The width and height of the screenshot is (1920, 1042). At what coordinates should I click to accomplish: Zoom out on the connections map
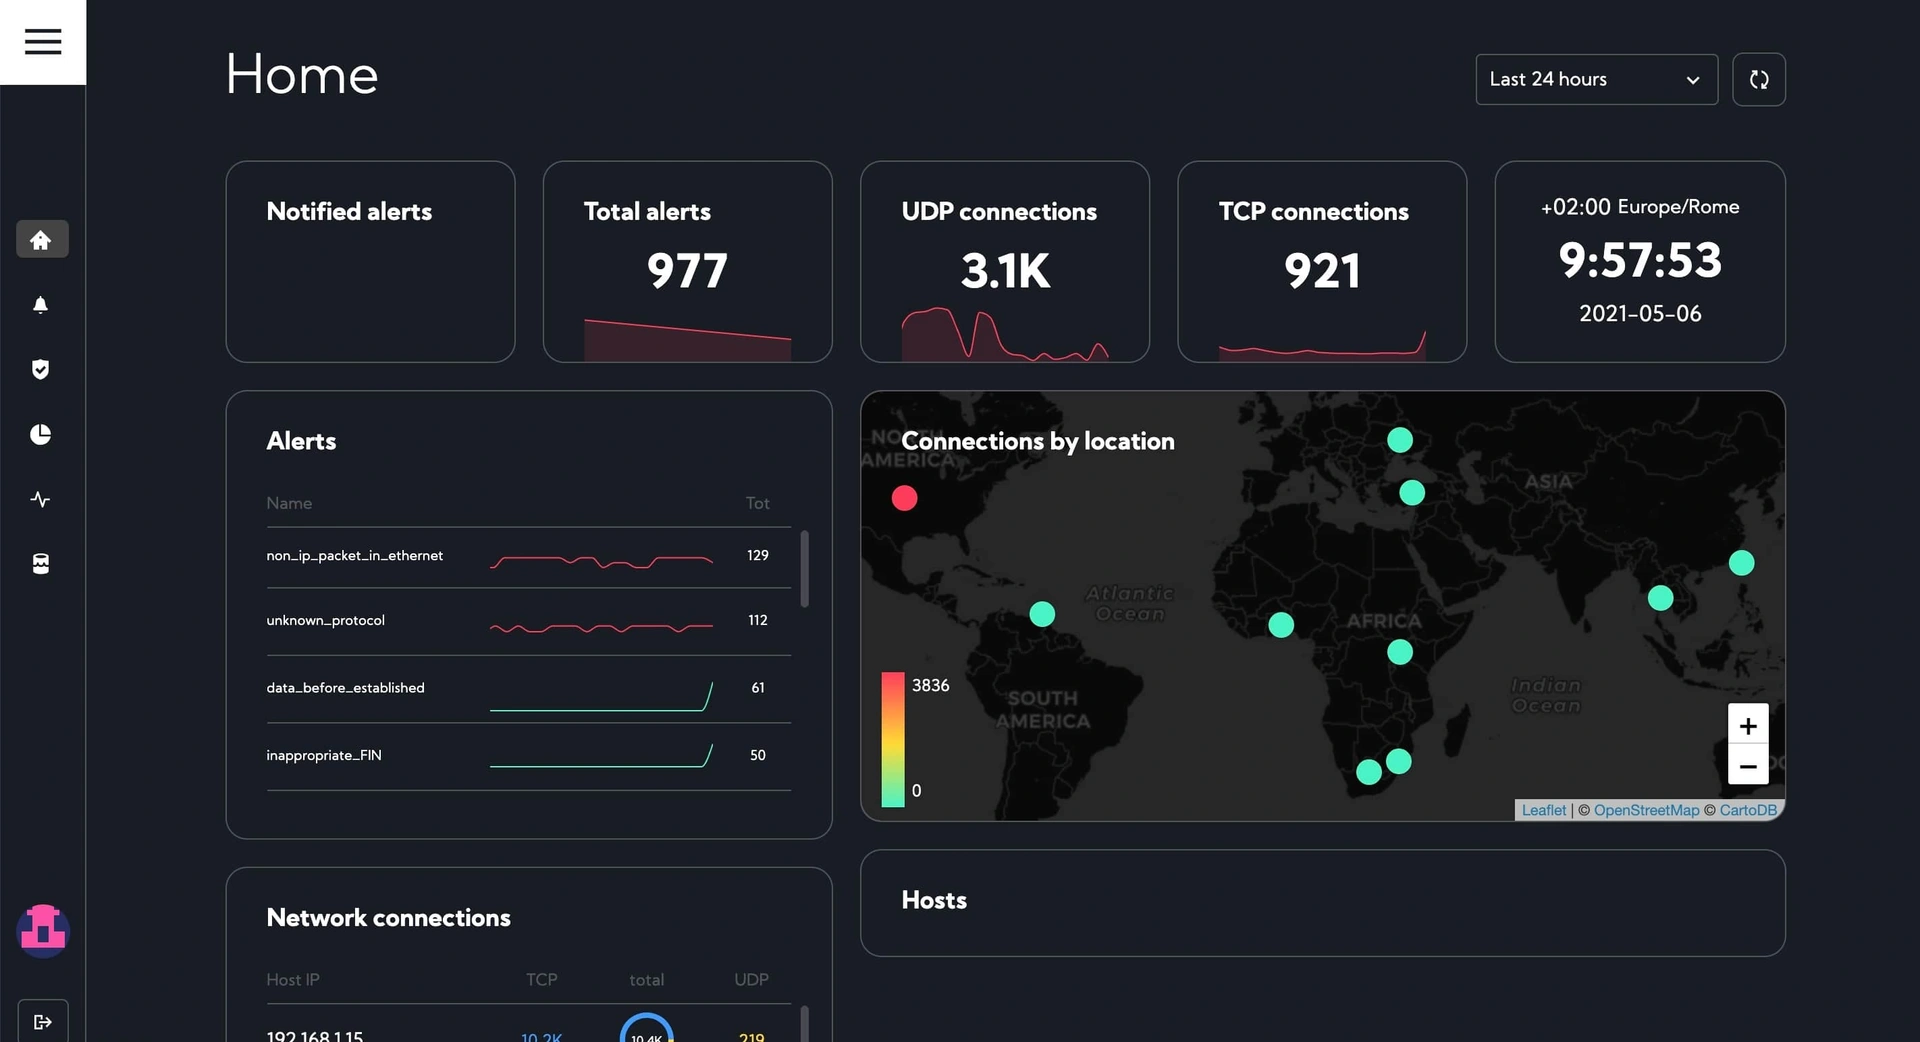[x=1748, y=766]
